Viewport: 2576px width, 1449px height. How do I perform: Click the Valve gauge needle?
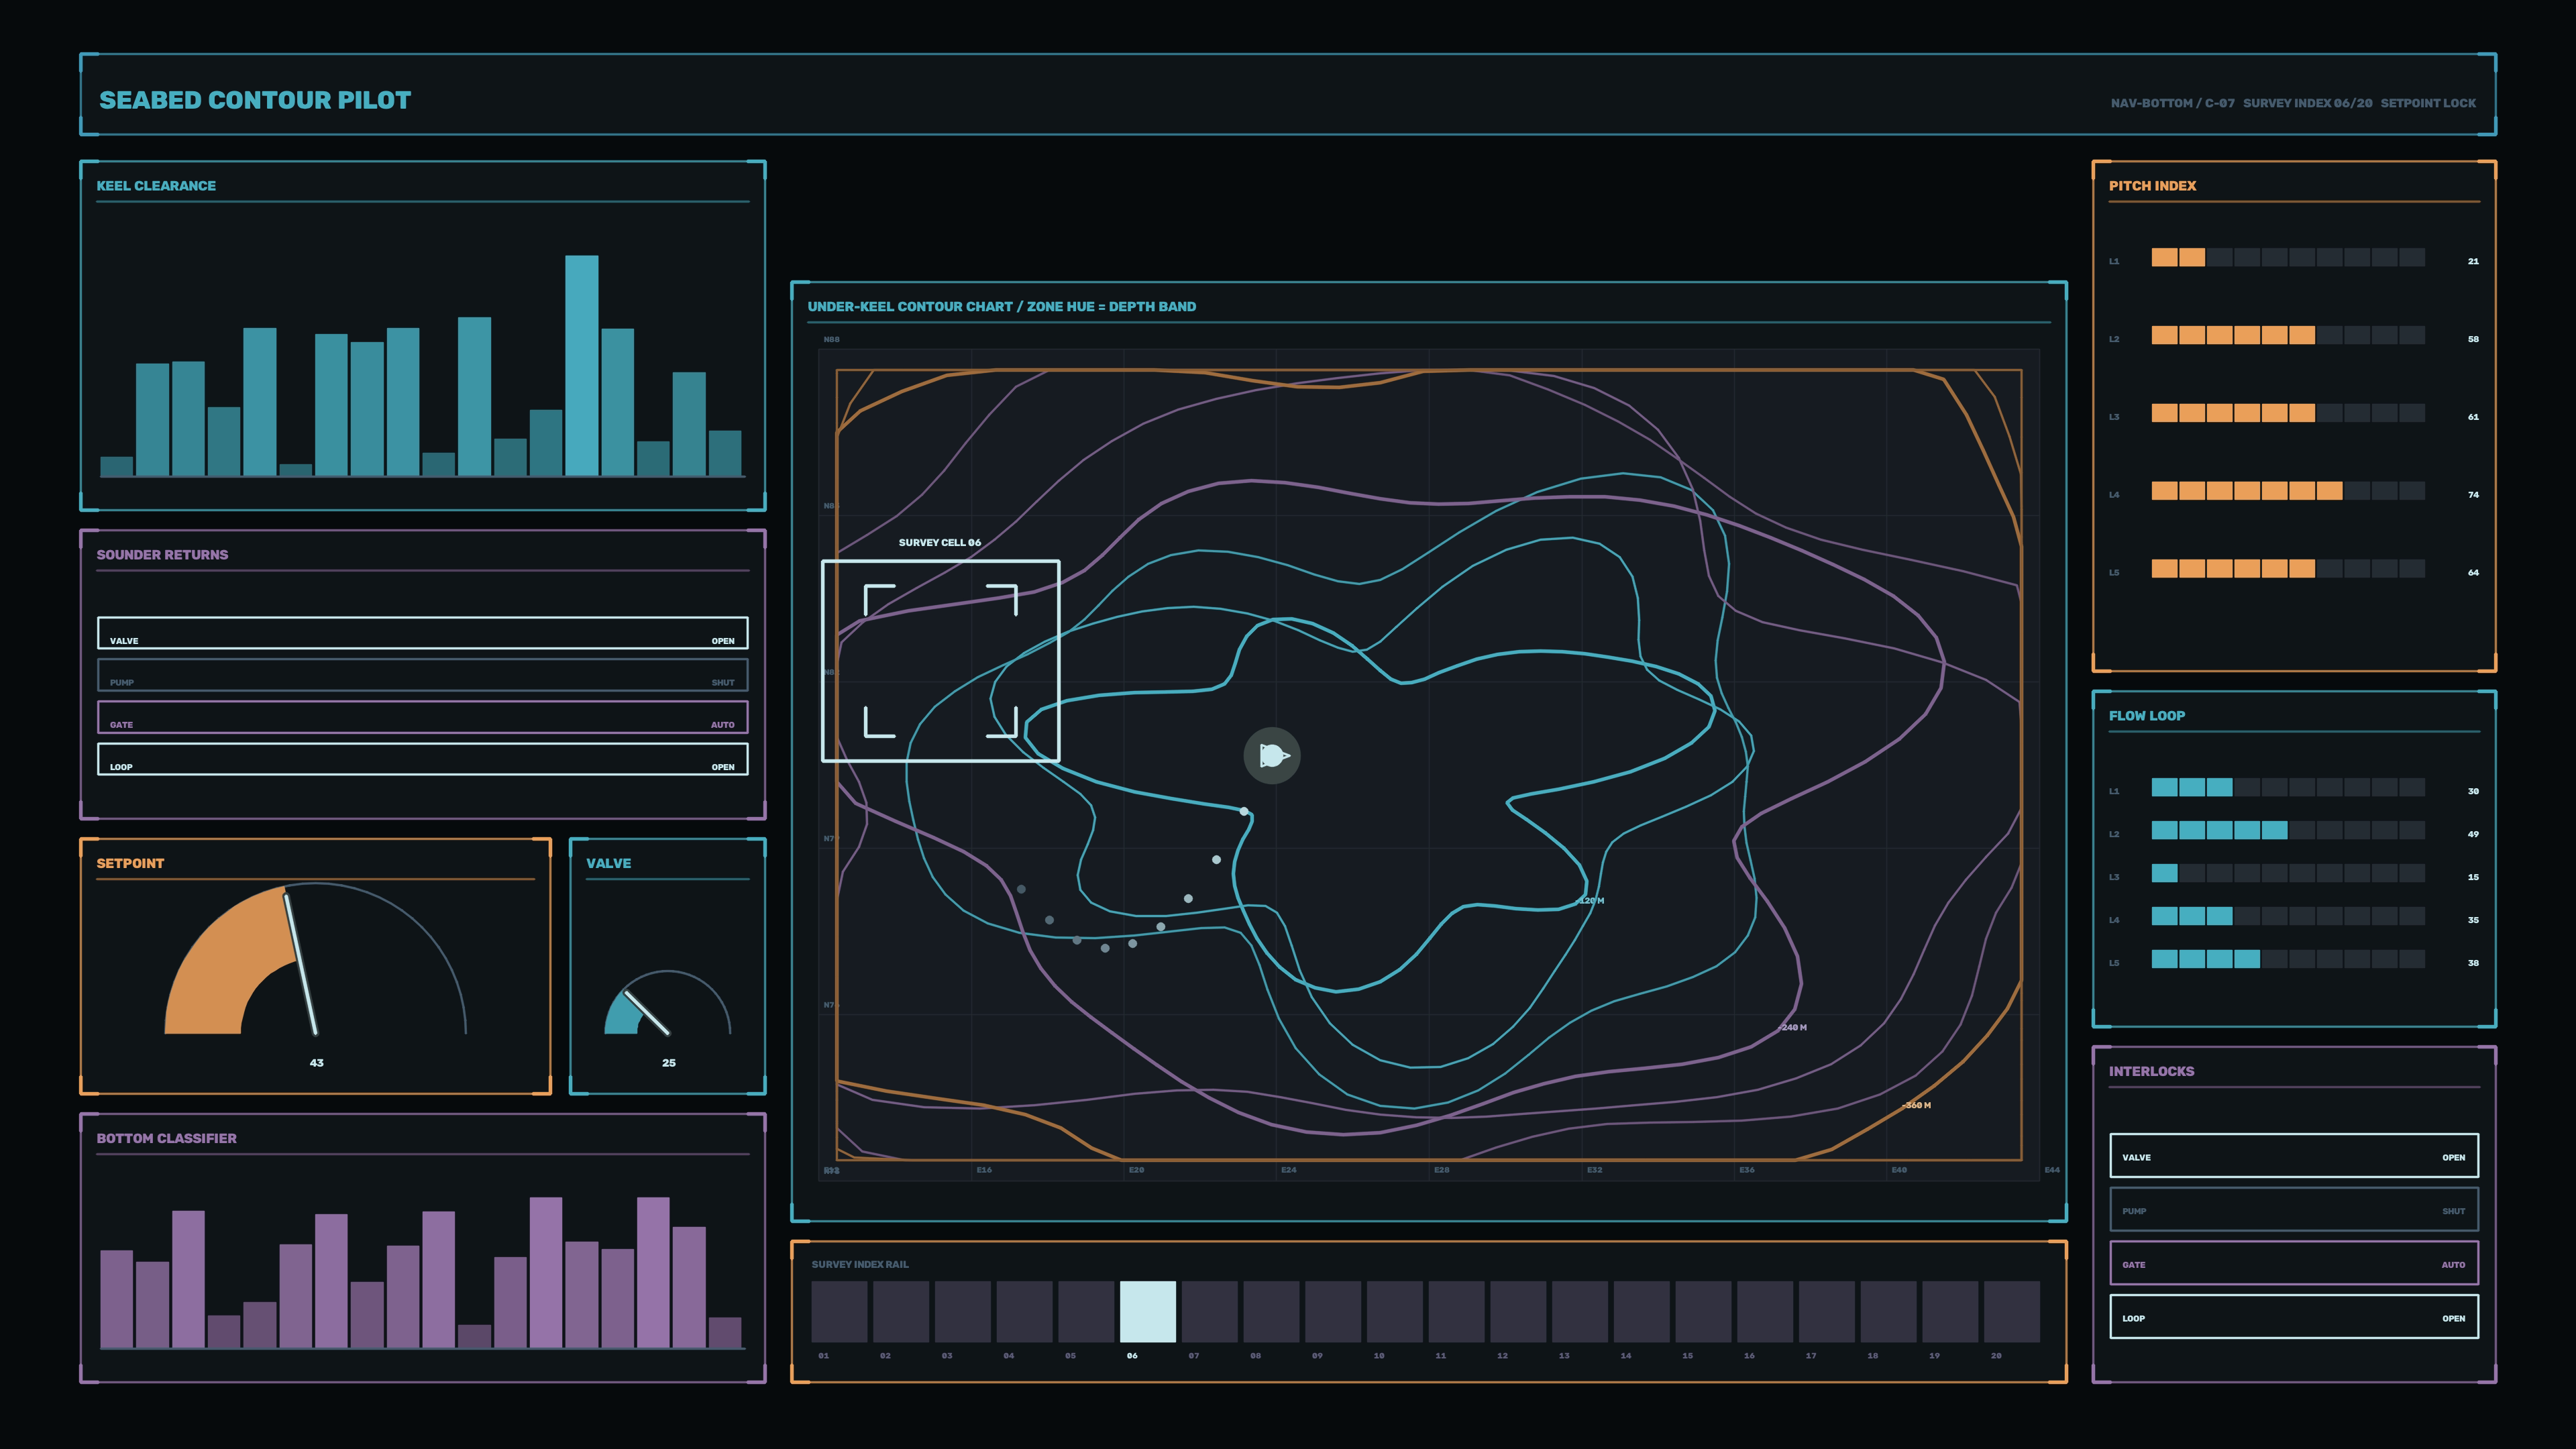[646, 1012]
